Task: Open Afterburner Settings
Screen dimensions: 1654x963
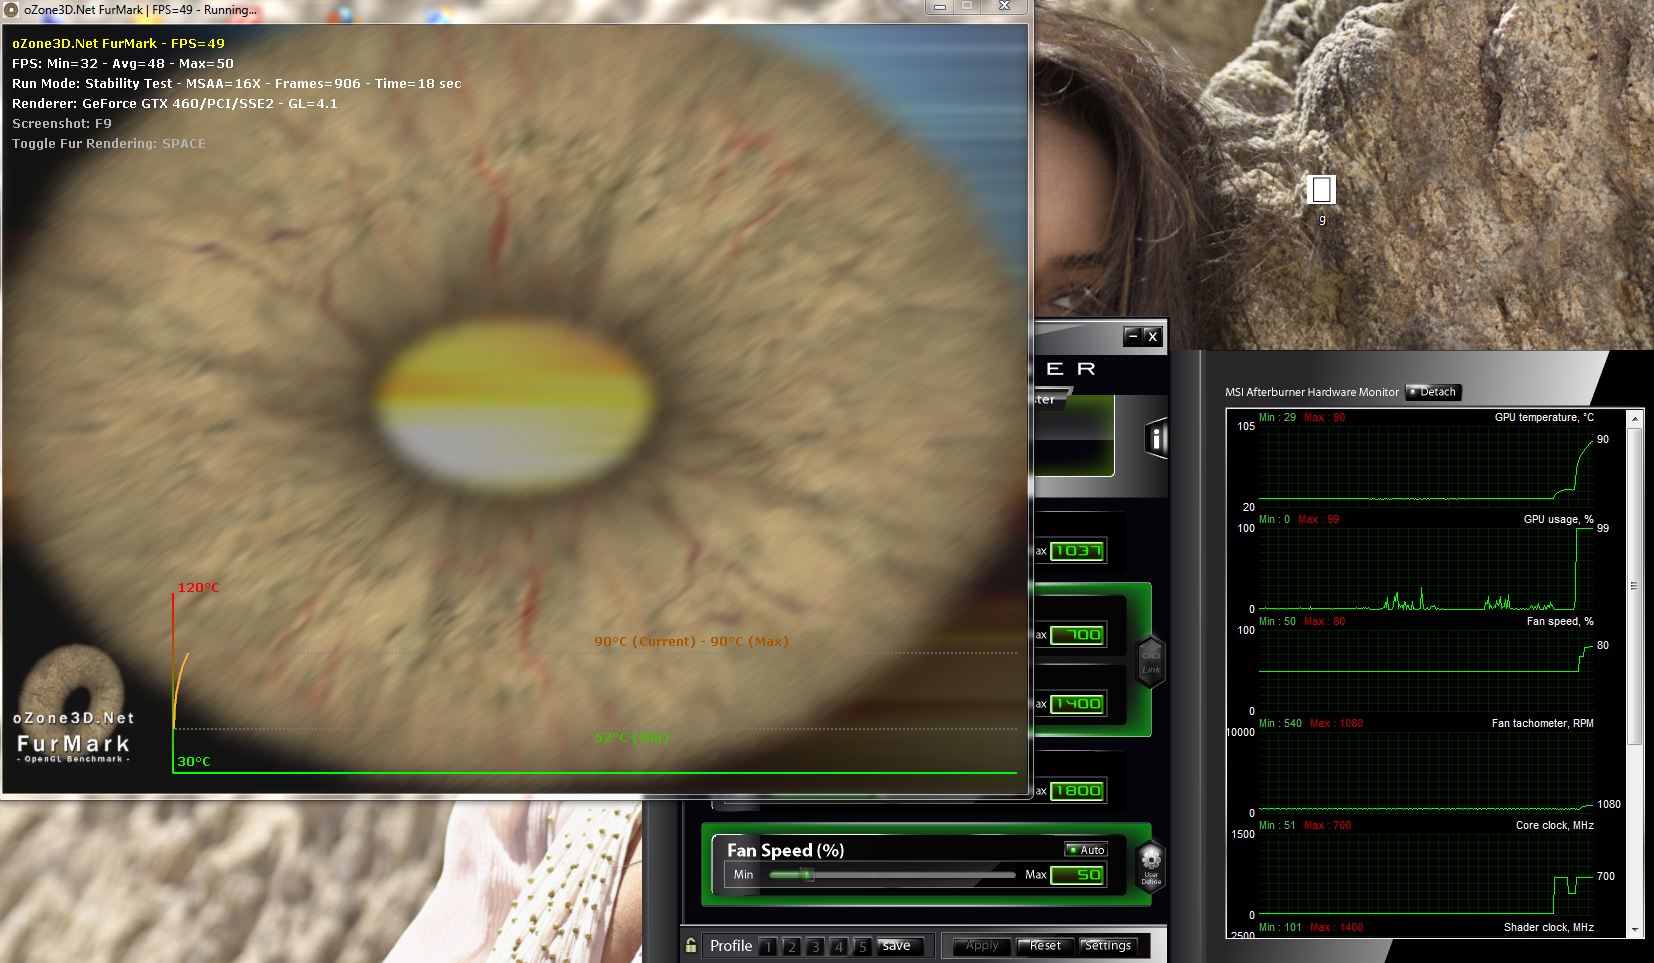Action: 1108,946
